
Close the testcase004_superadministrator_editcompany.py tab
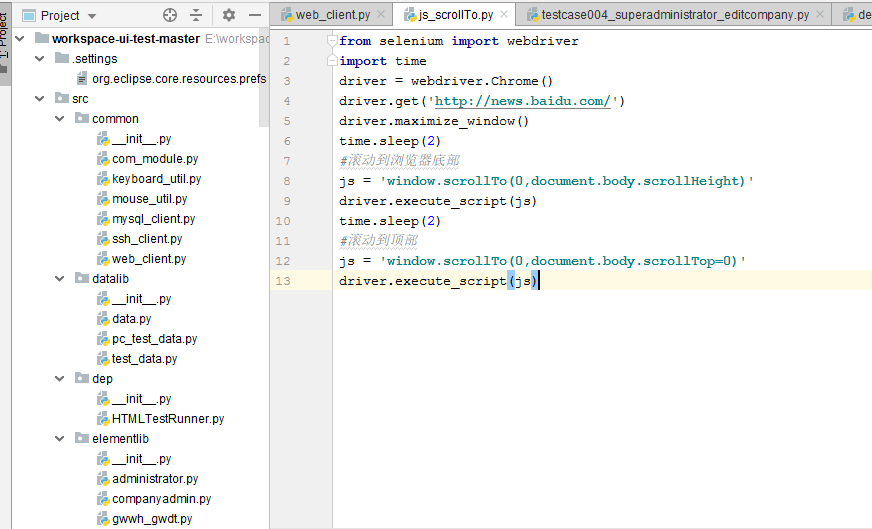click(821, 15)
